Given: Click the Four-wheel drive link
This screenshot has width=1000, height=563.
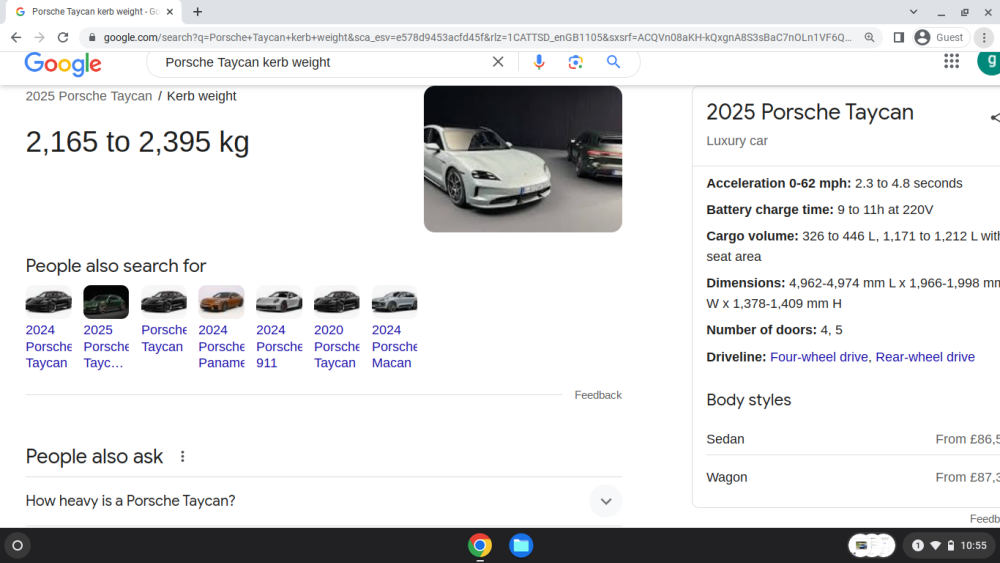Looking at the screenshot, I should [x=819, y=357].
